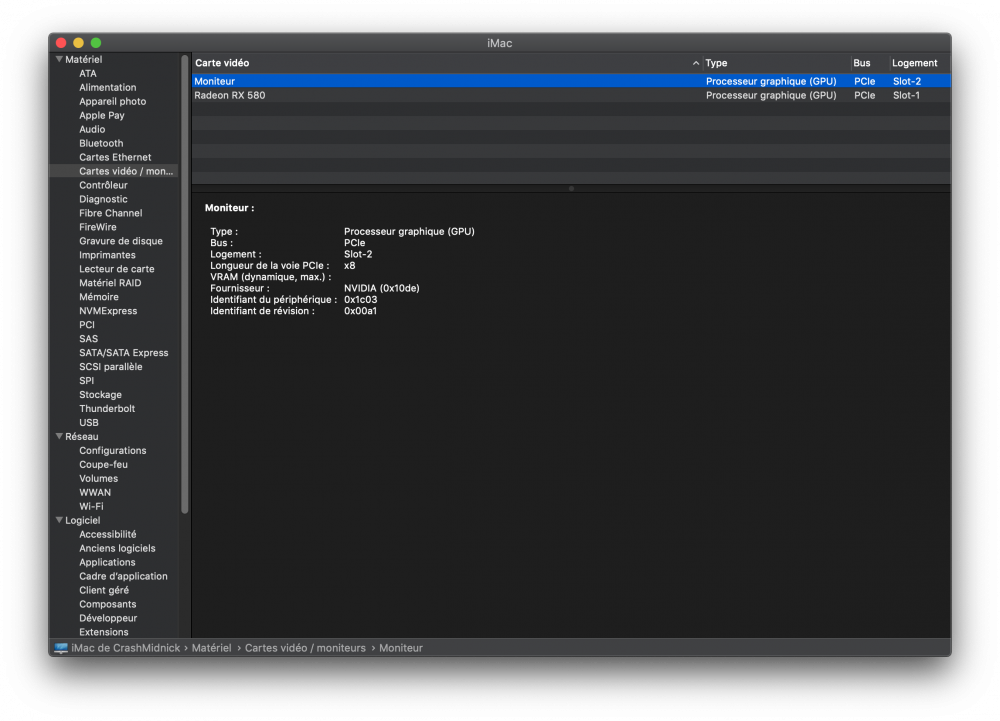
Task: Open Diagnostic category
Action: tap(103, 200)
